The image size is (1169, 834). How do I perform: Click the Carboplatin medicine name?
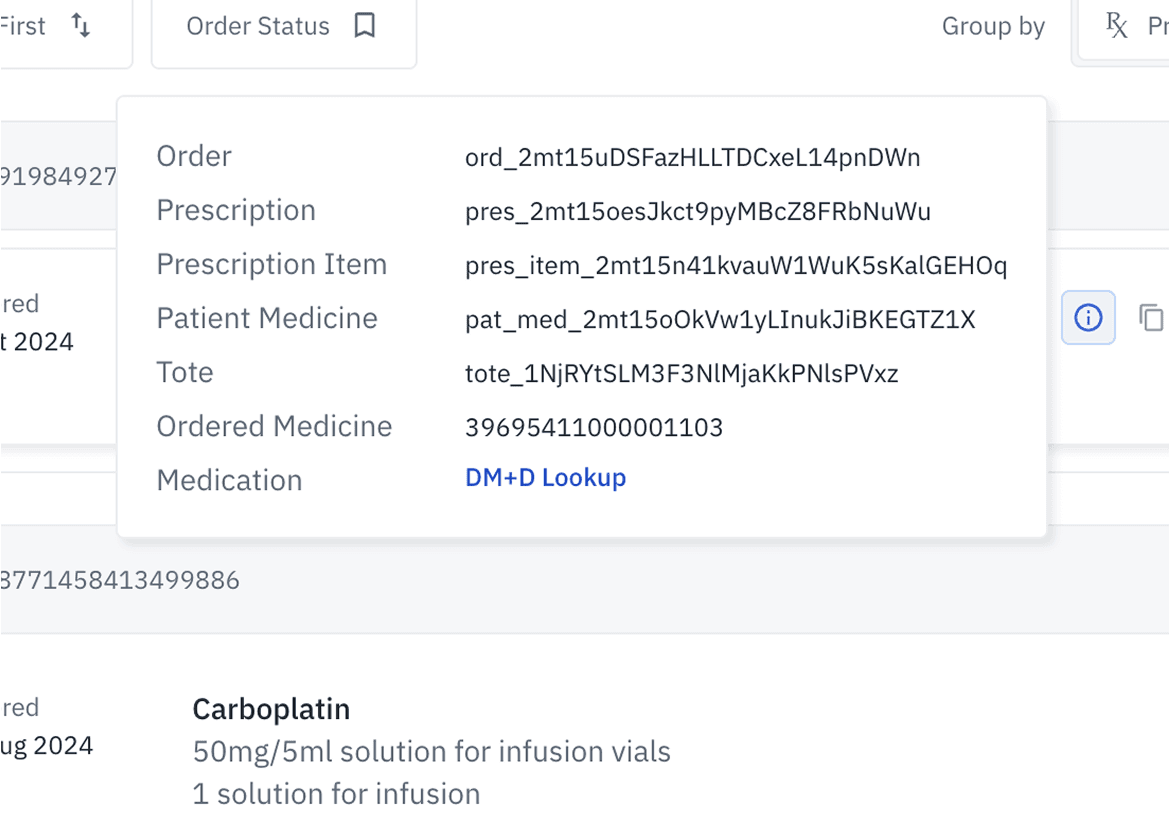[x=271, y=709]
